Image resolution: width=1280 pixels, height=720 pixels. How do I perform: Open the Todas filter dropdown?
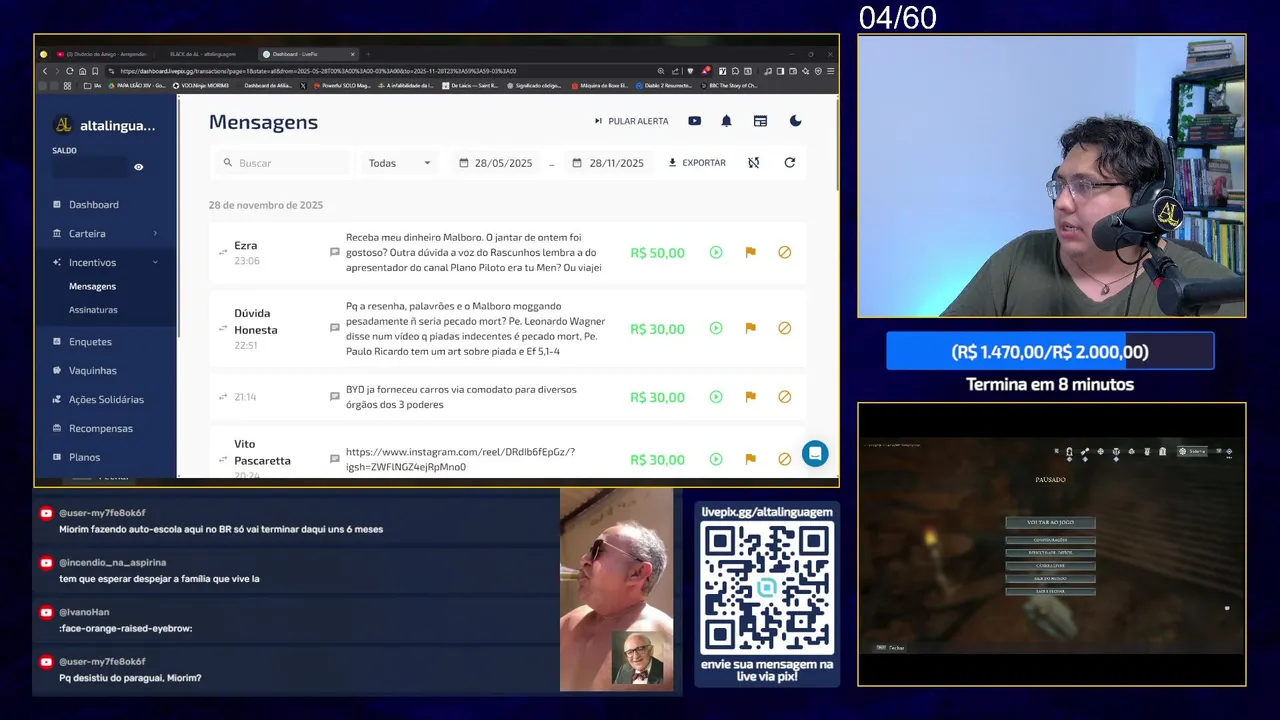coord(399,163)
